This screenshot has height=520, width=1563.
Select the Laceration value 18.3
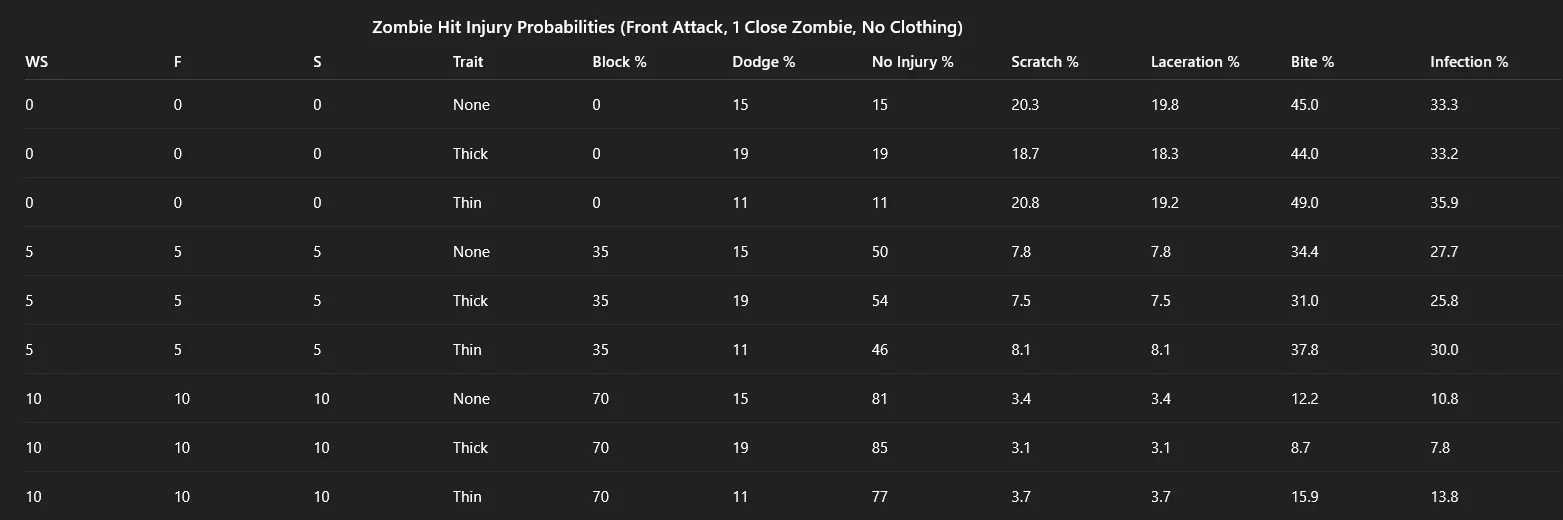(1165, 154)
